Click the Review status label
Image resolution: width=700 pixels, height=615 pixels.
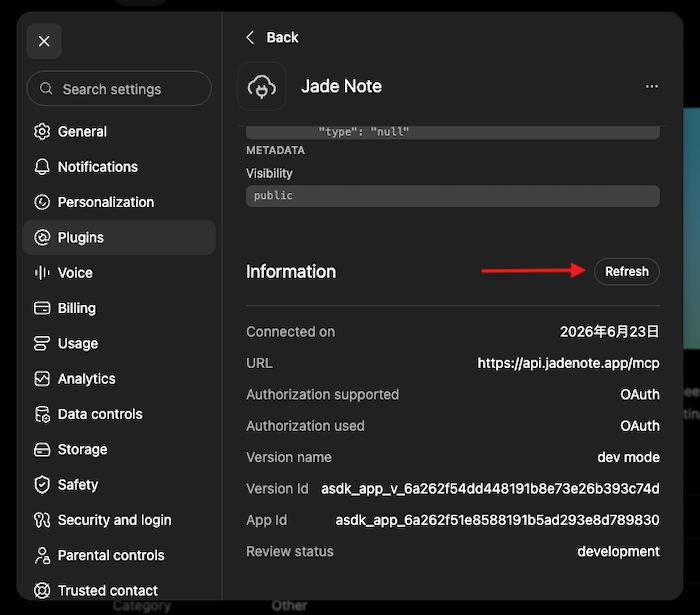tap(290, 552)
